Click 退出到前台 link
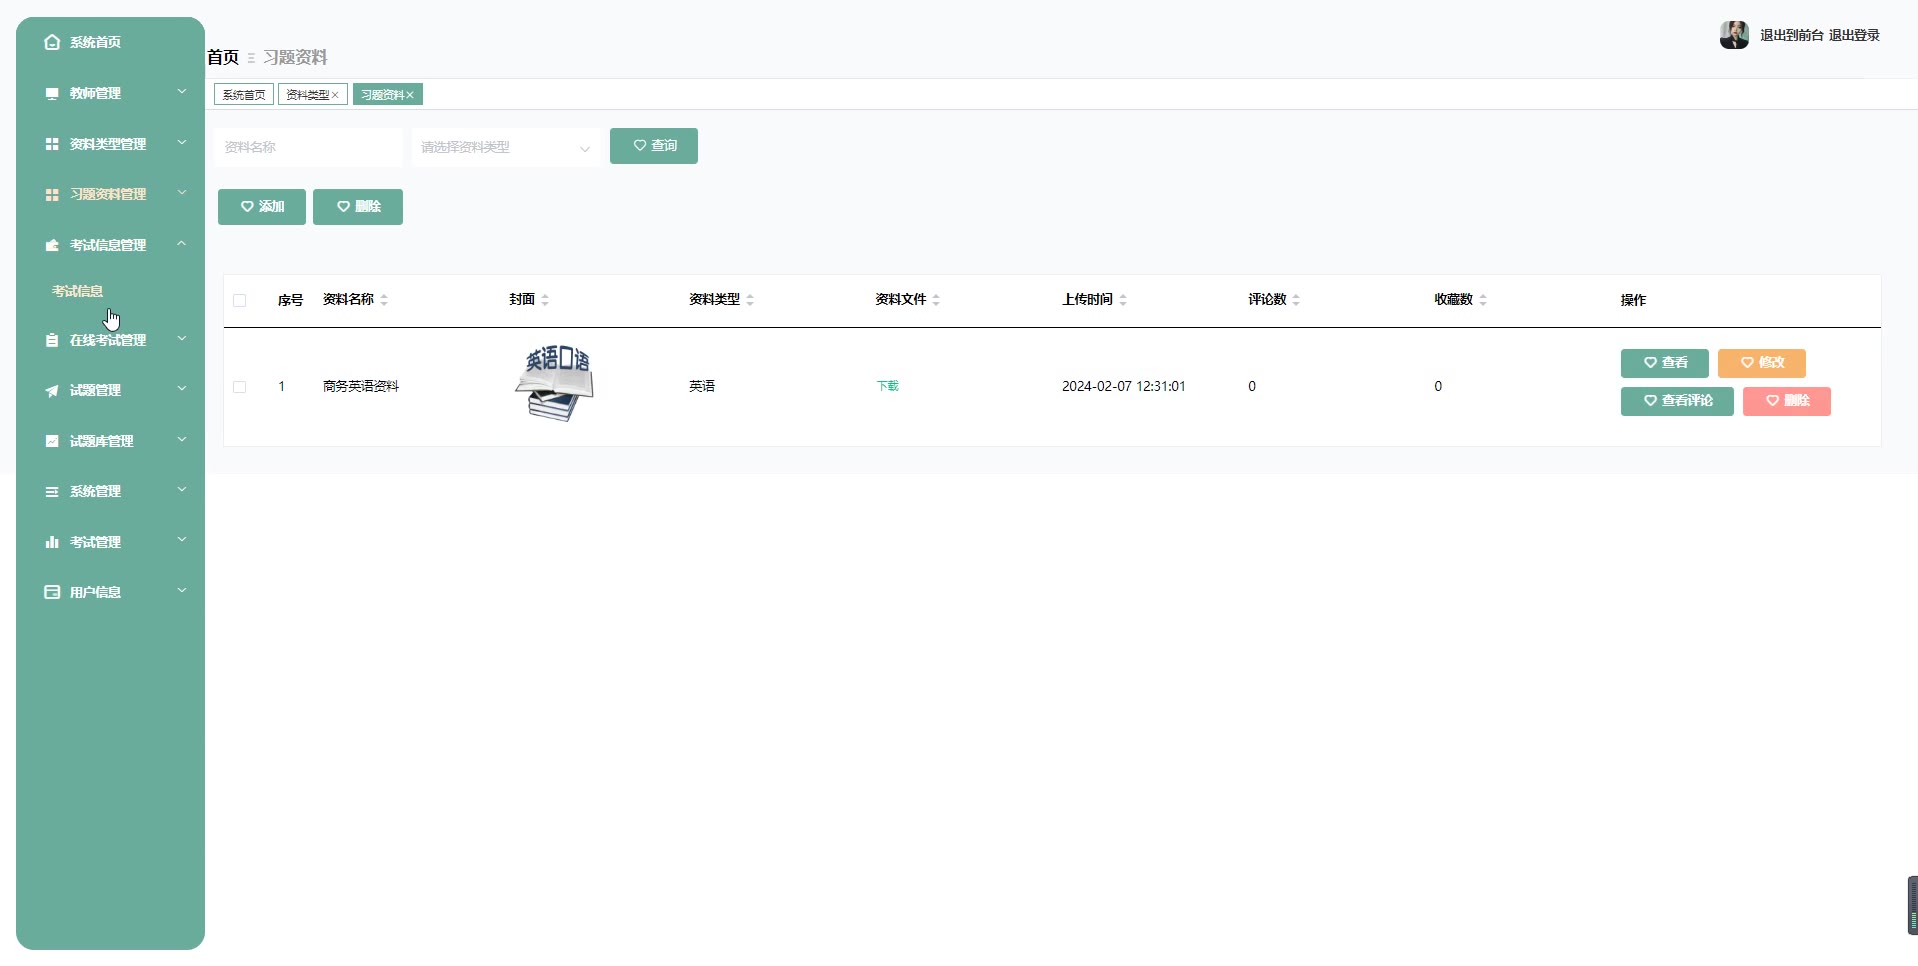This screenshot has width=1918, height=966. click(x=1792, y=35)
